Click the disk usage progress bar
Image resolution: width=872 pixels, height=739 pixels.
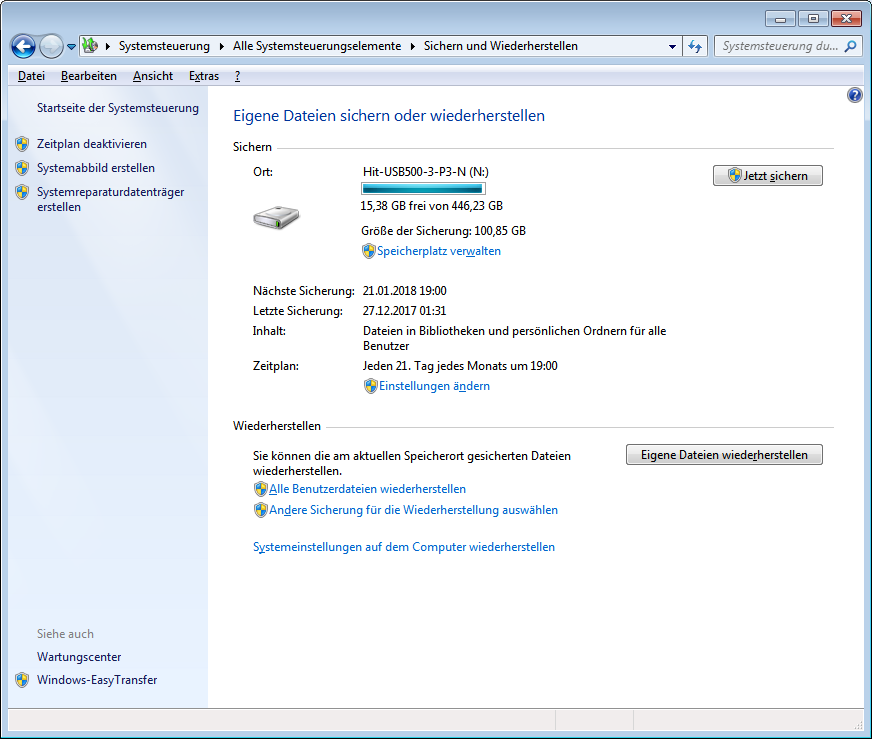tap(422, 188)
